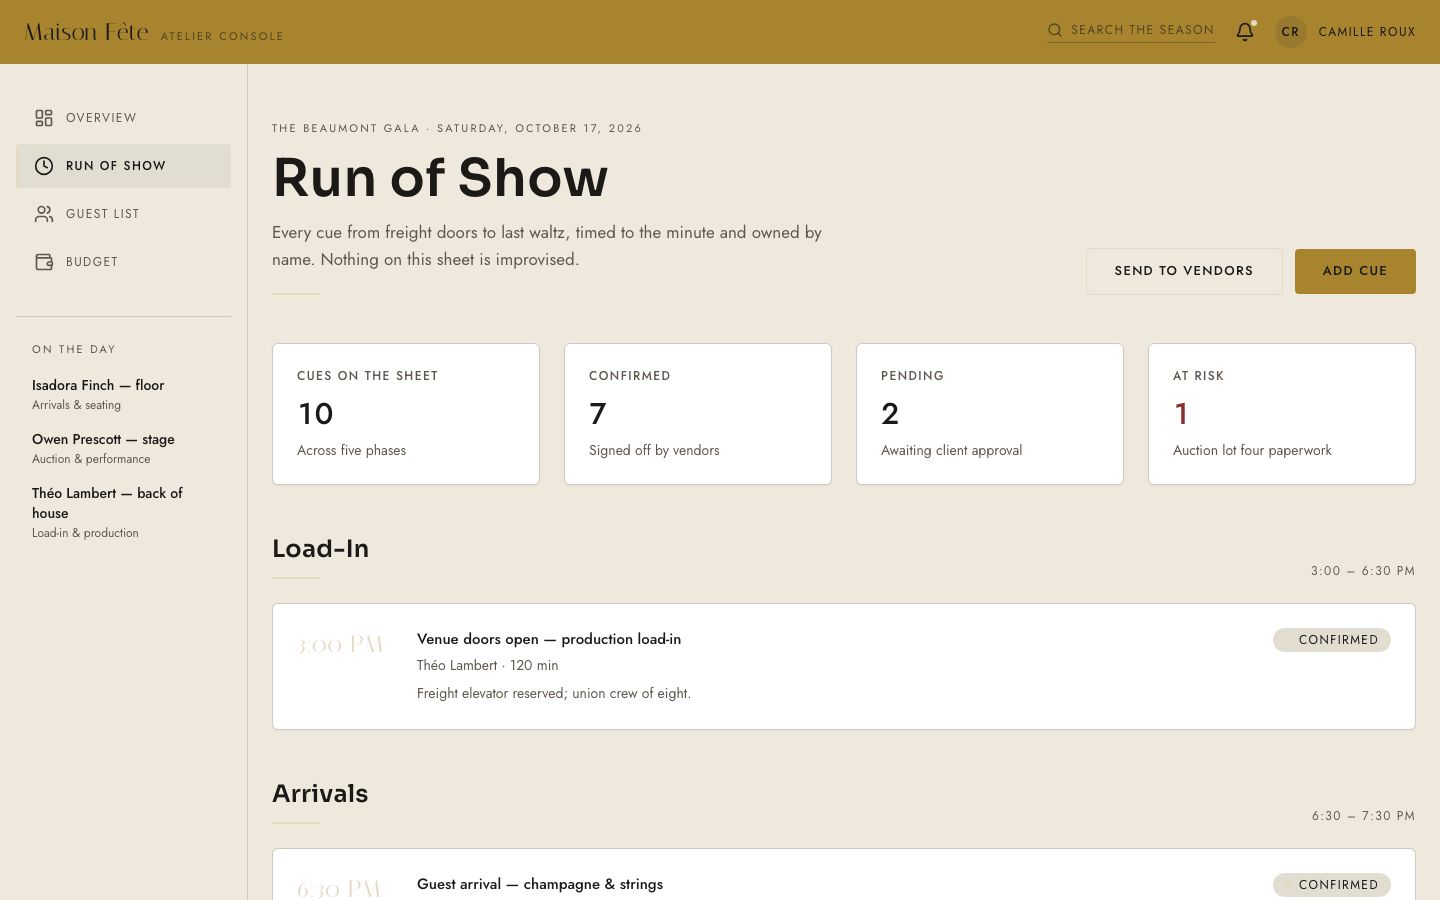Click the CR user avatar
This screenshot has height=900, width=1440.
[x=1291, y=32]
